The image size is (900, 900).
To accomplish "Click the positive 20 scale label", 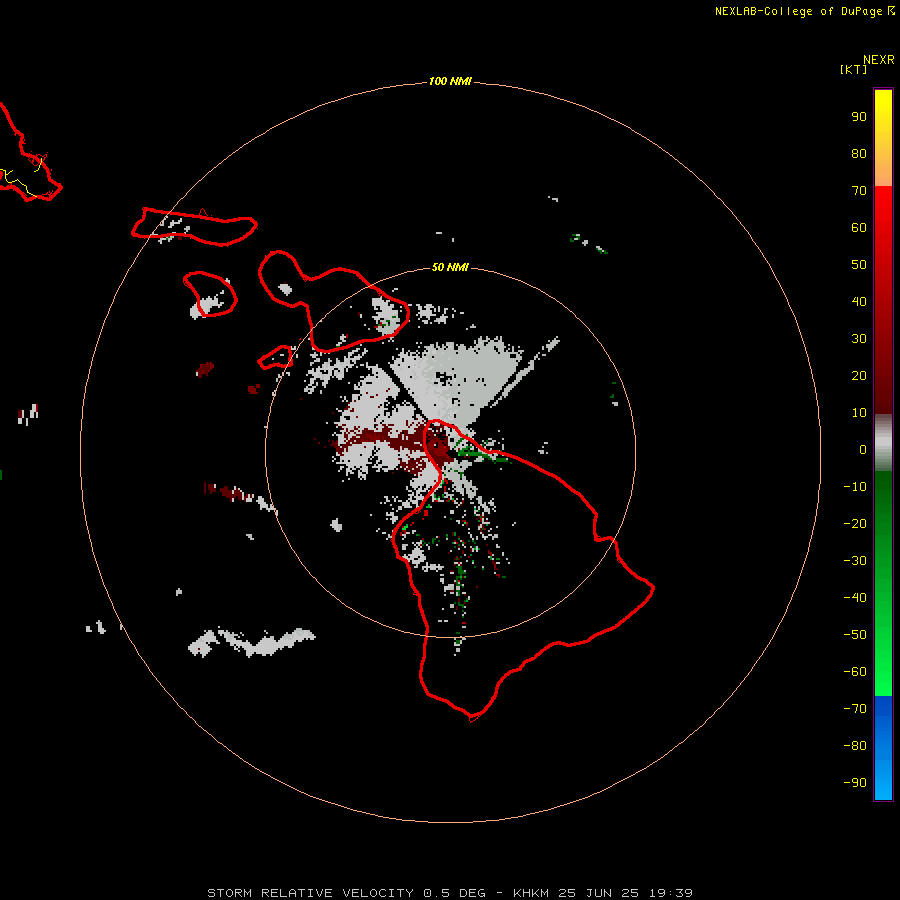I will [x=859, y=376].
